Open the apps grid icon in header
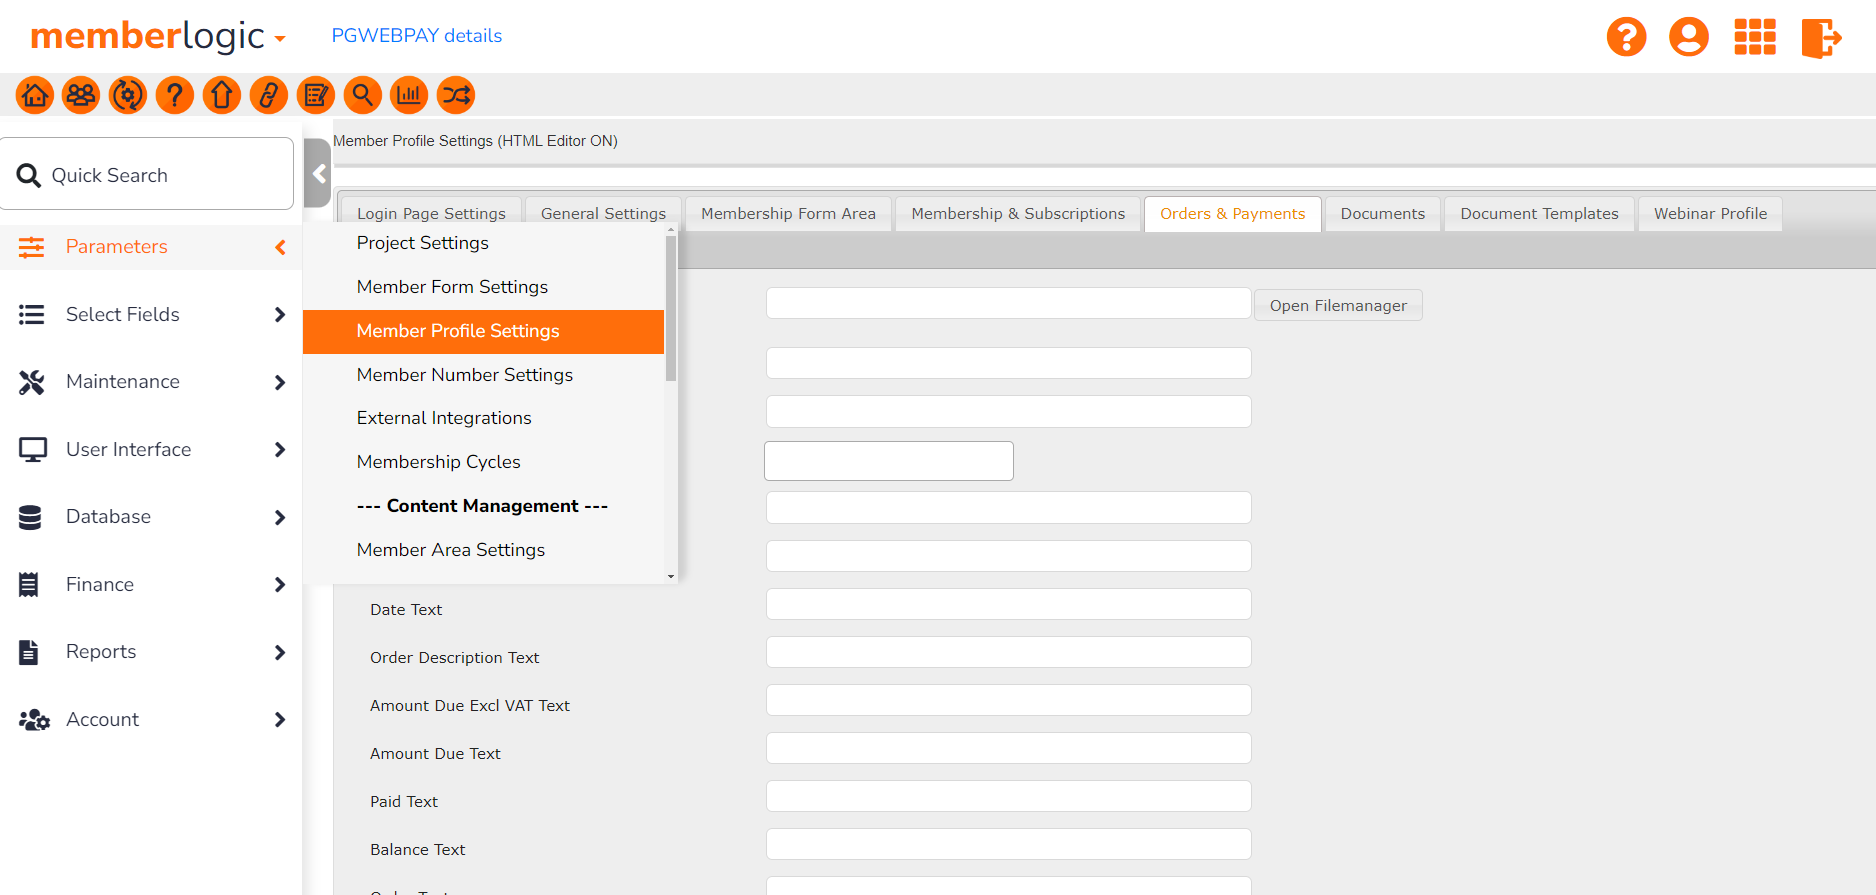Image resolution: width=1876 pixels, height=895 pixels. (x=1754, y=38)
